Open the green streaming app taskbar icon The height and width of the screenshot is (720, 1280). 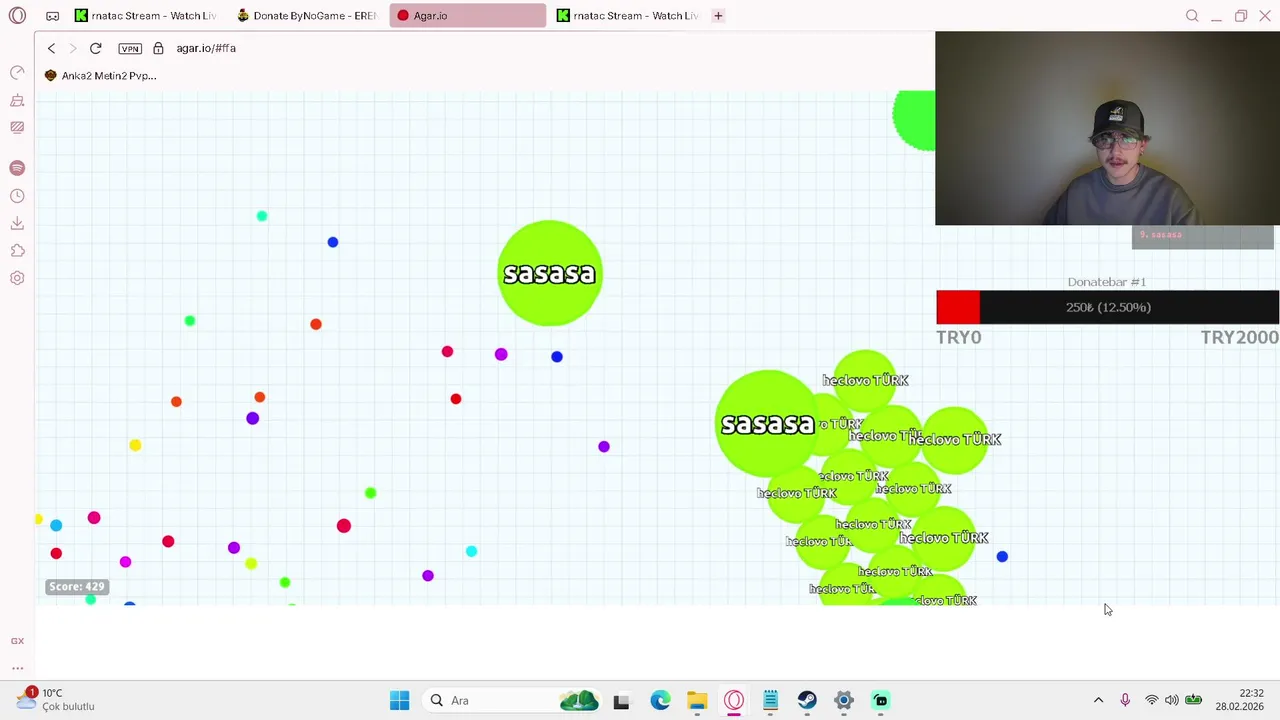[x=881, y=700]
